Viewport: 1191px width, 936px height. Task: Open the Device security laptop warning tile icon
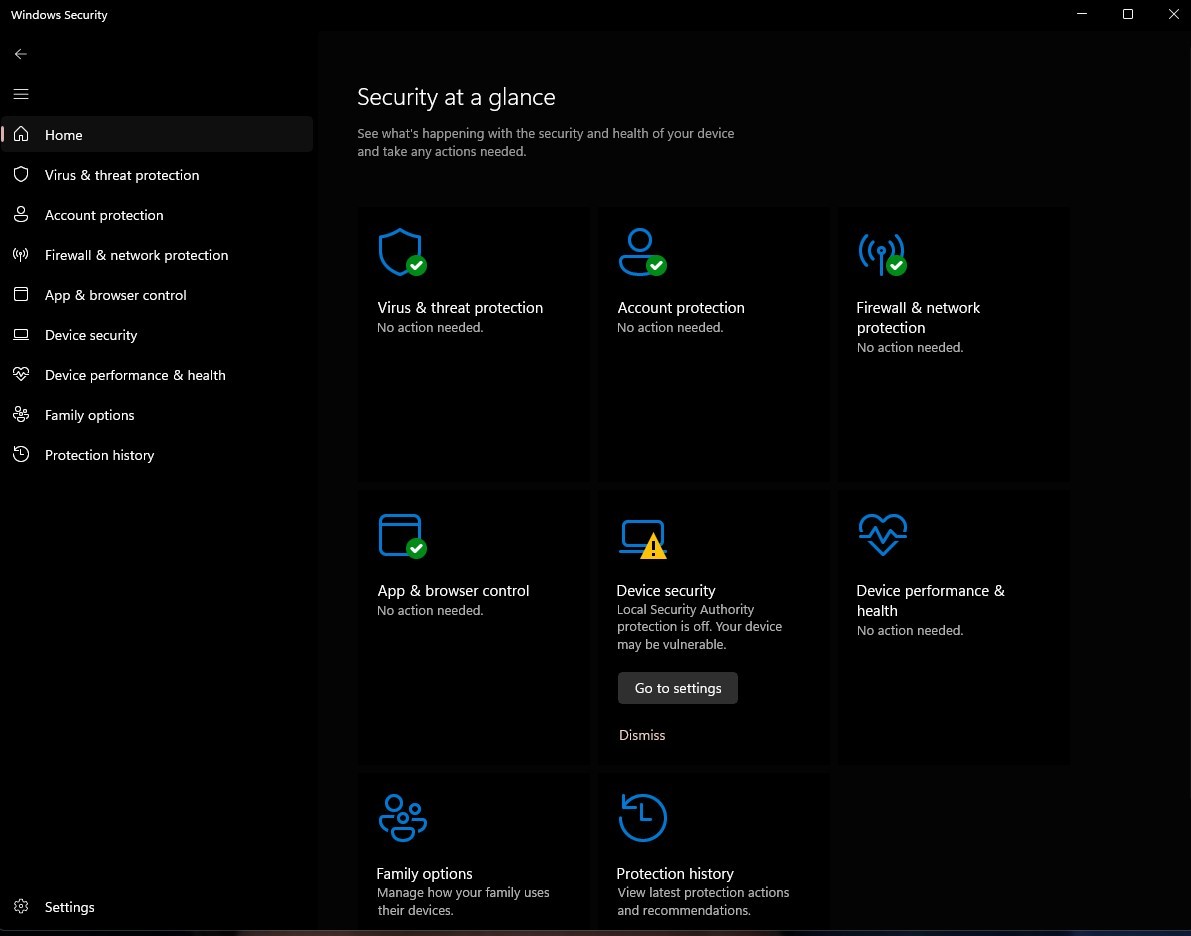[x=643, y=539]
